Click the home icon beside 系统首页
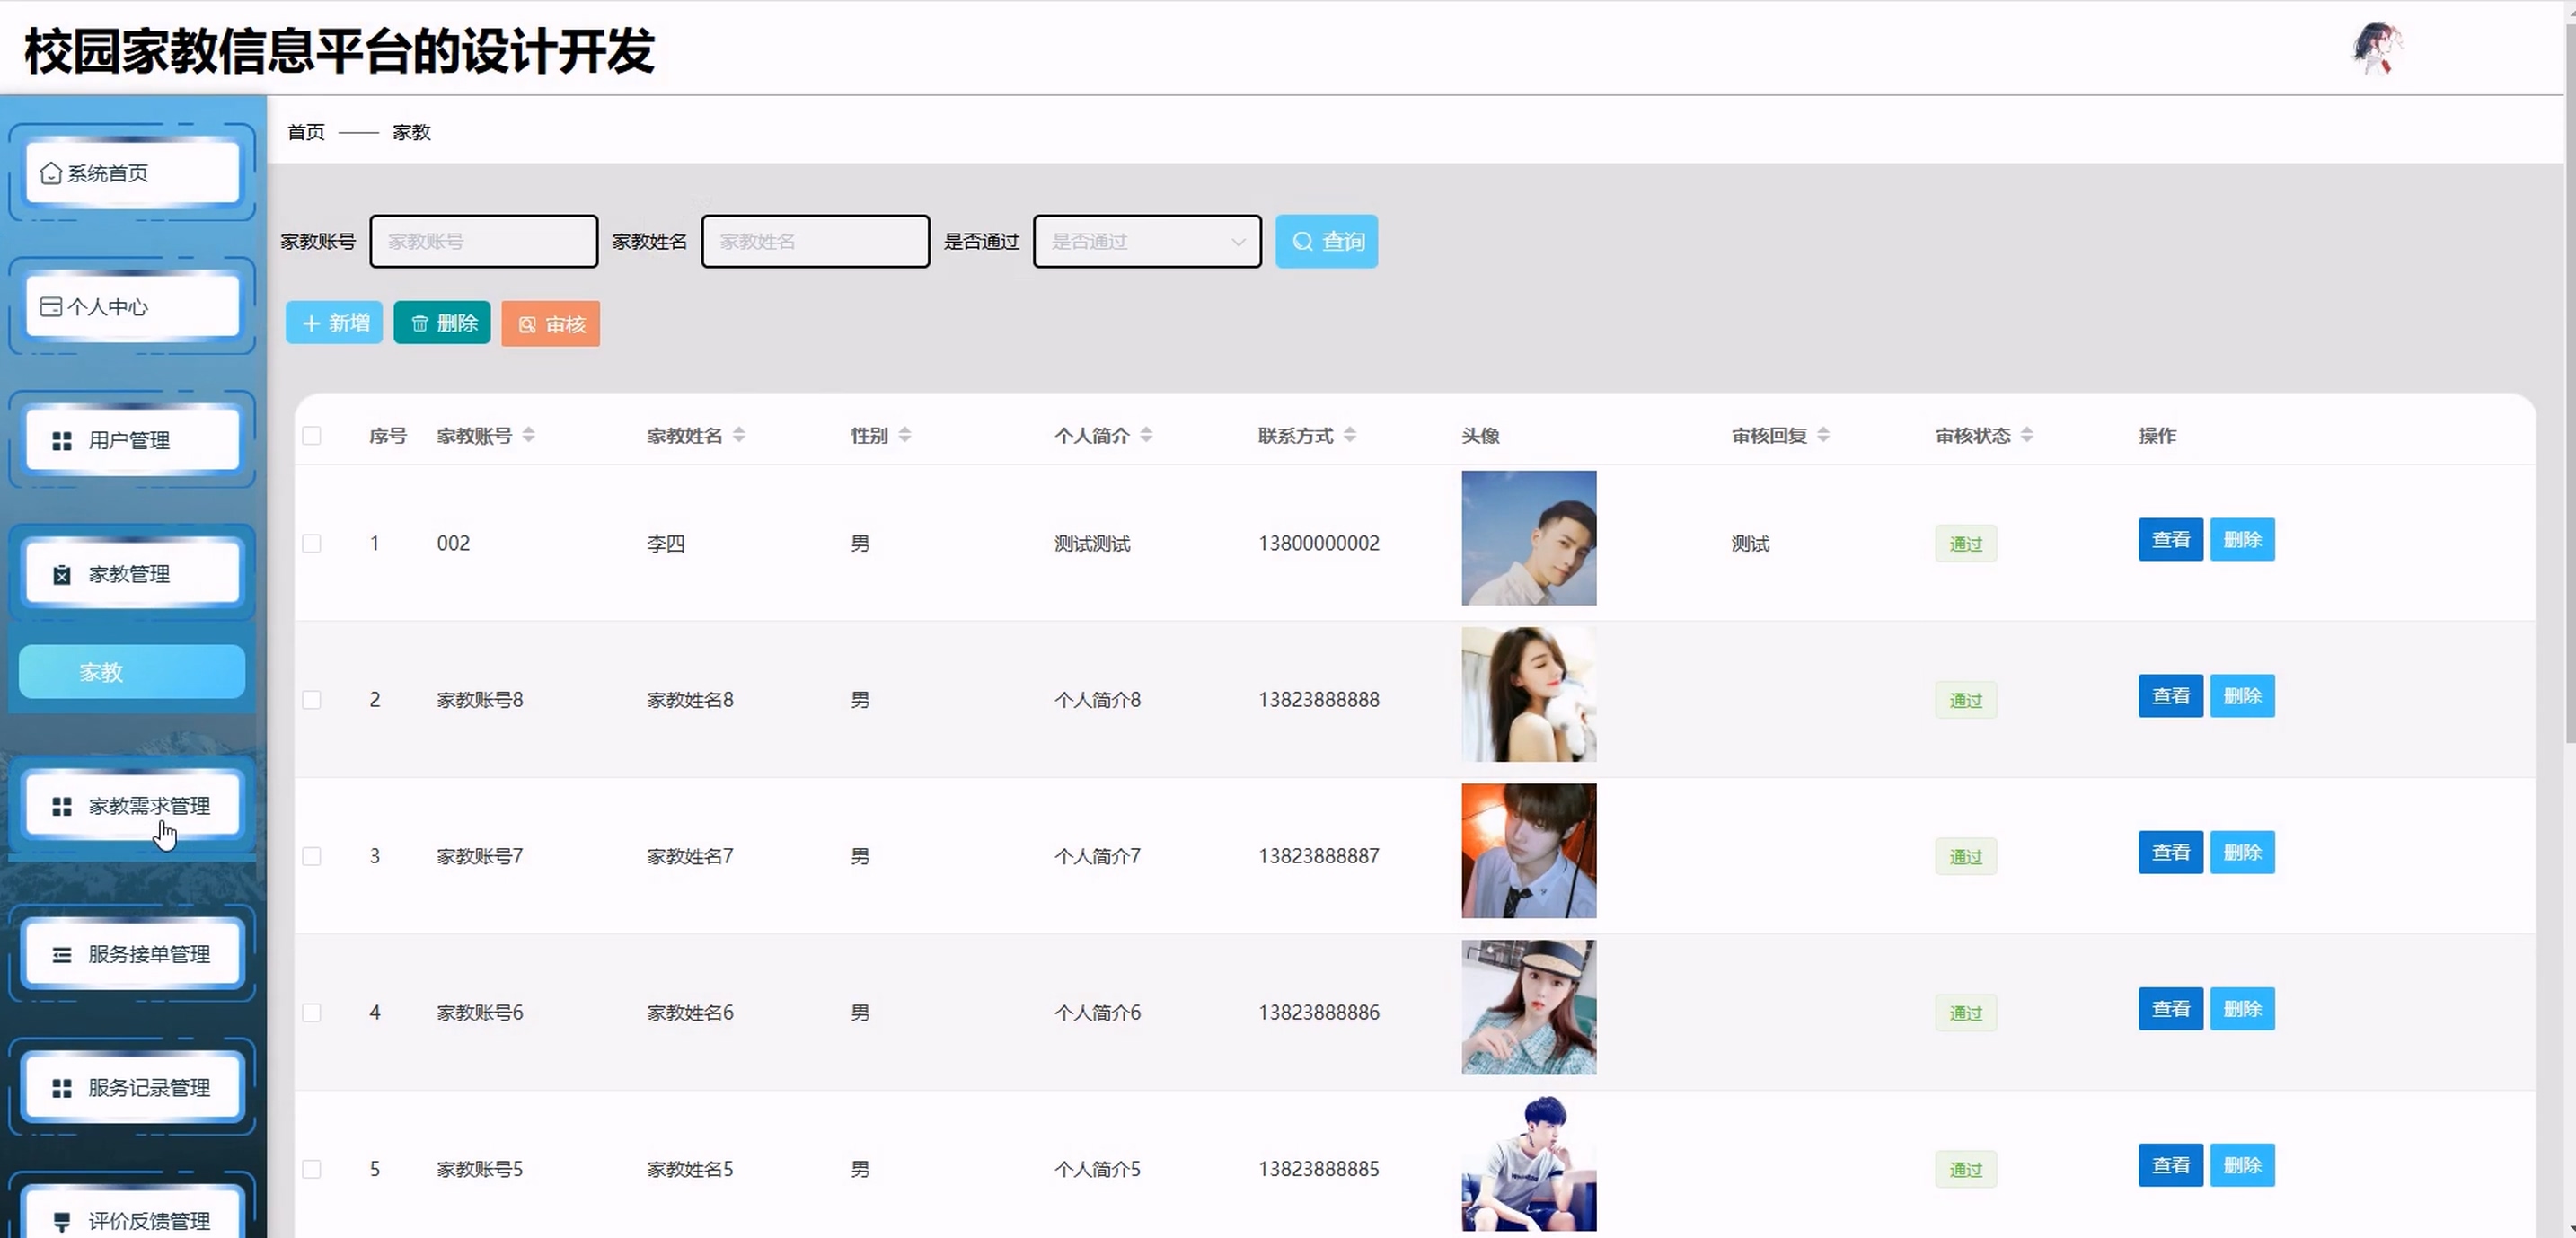The image size is (2576, 1238). coord(50,174)
